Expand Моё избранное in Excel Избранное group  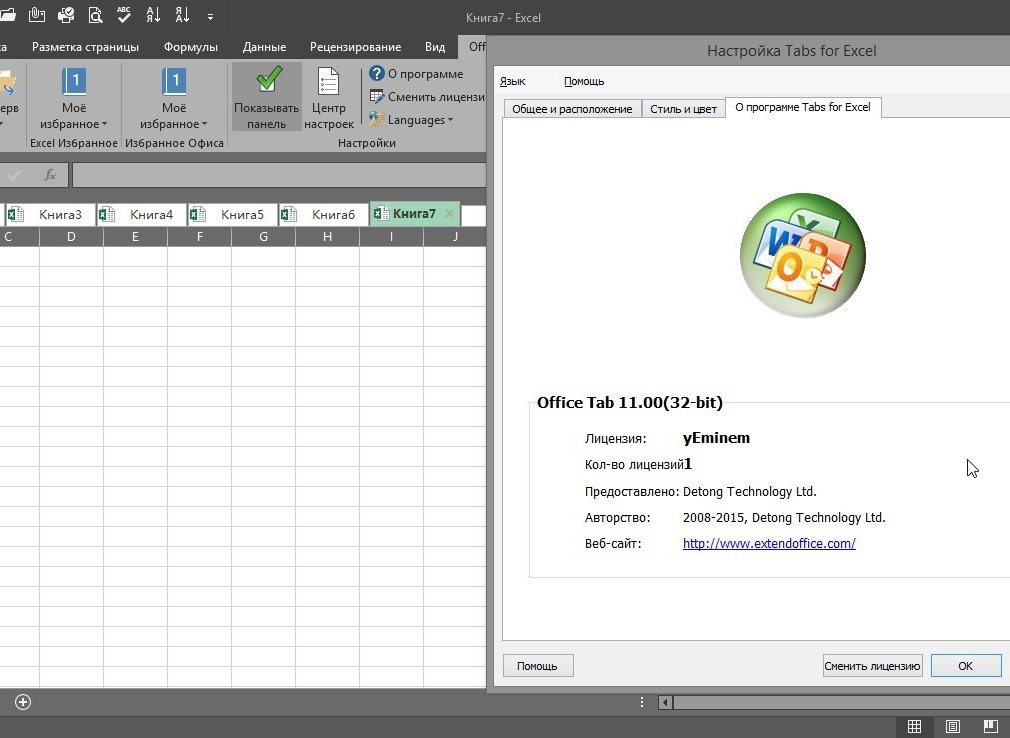(x=73, y=98)
